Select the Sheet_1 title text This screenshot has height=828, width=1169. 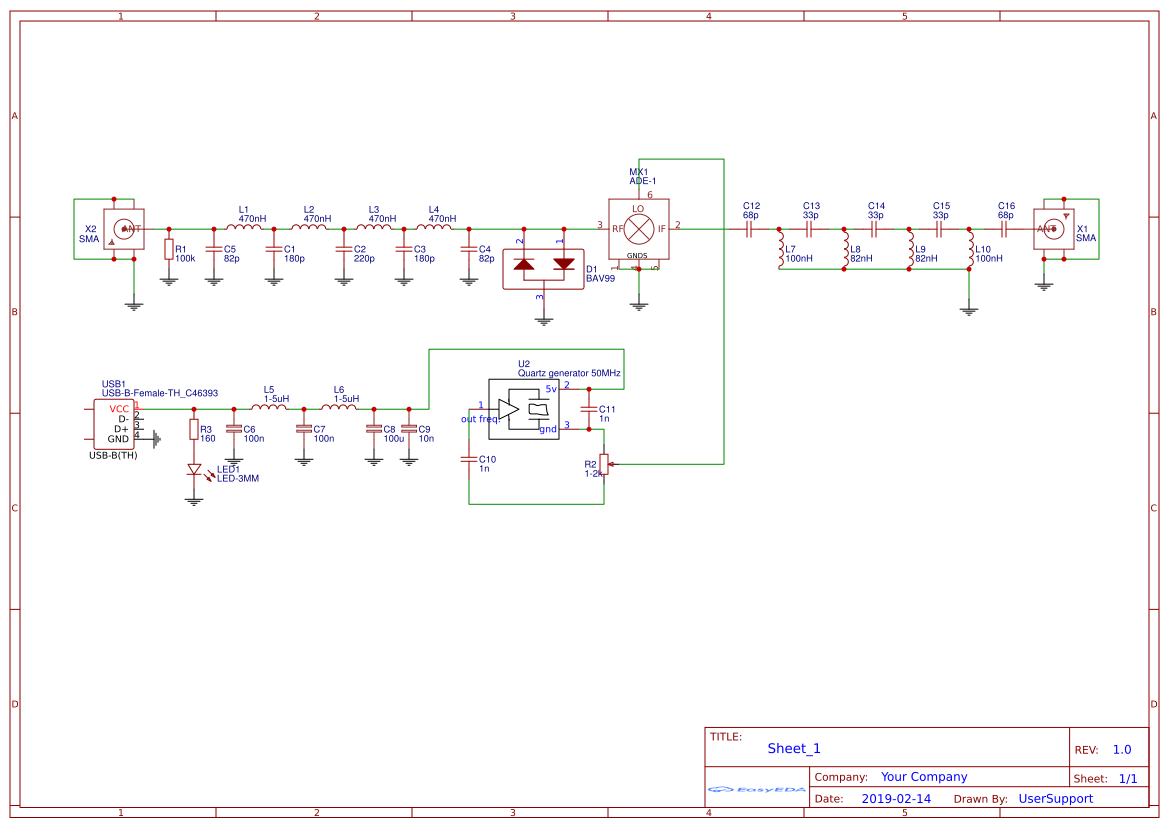coord(793,748)
